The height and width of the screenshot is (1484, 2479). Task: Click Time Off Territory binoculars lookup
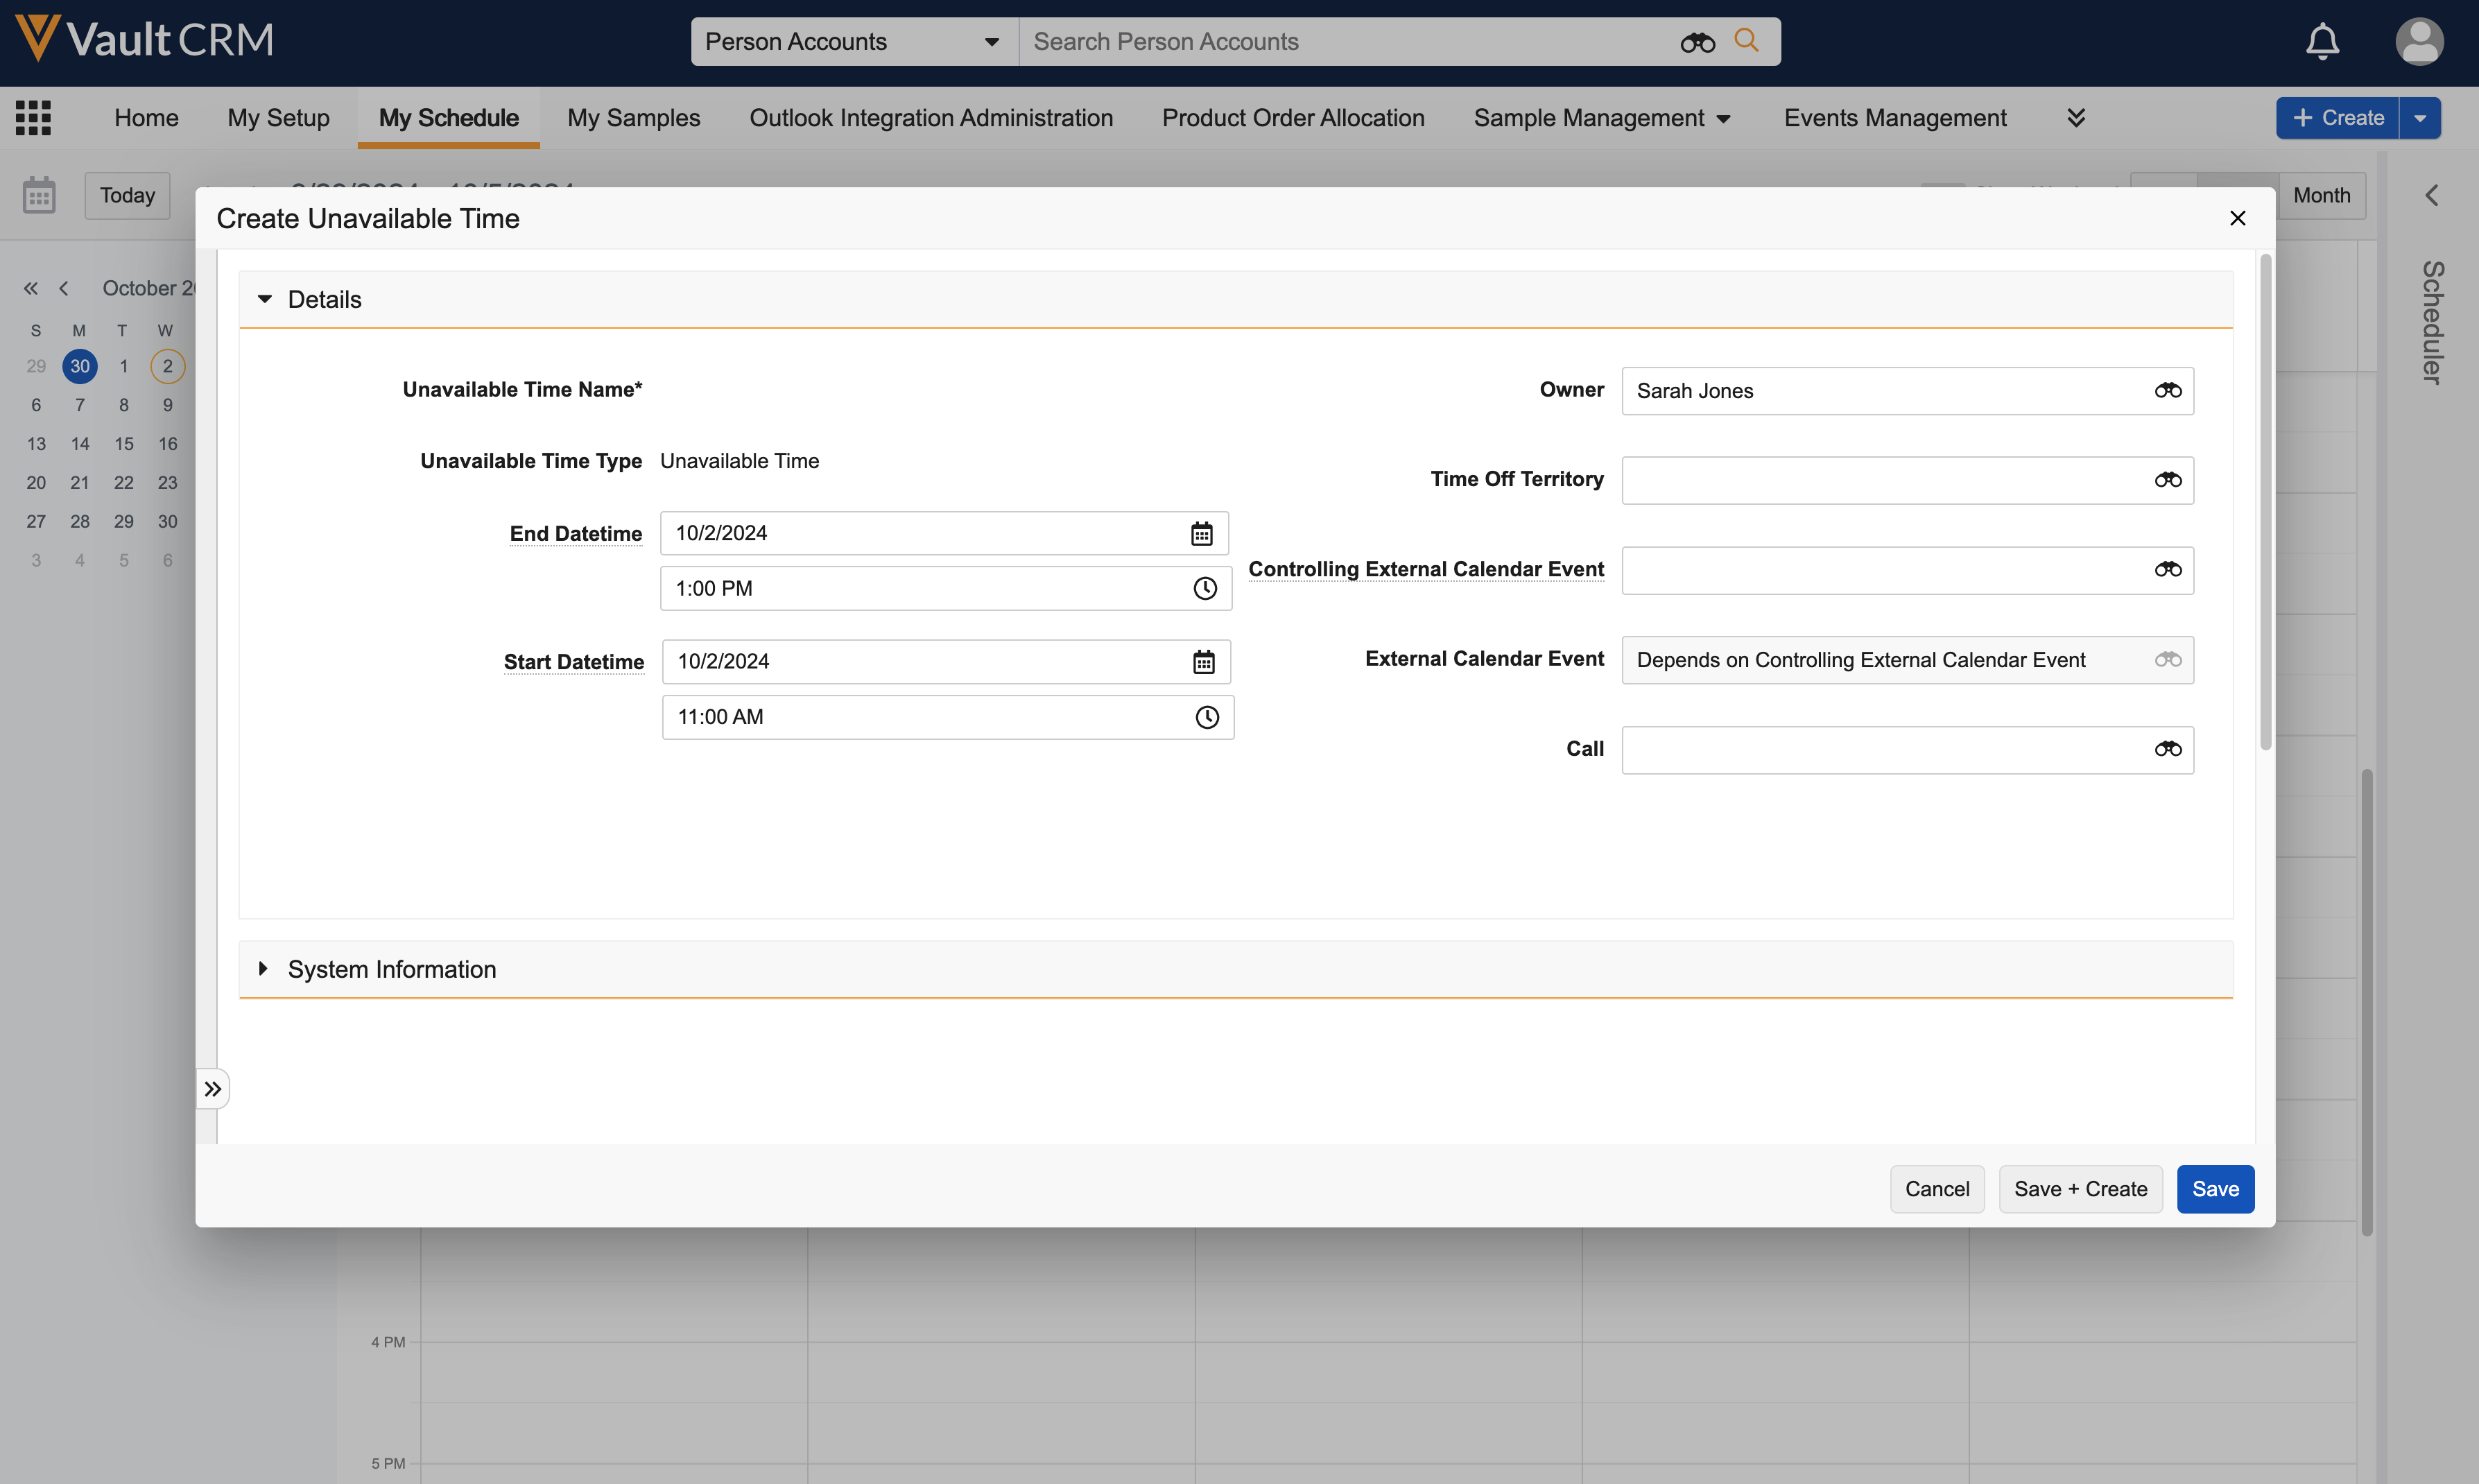2167,480
